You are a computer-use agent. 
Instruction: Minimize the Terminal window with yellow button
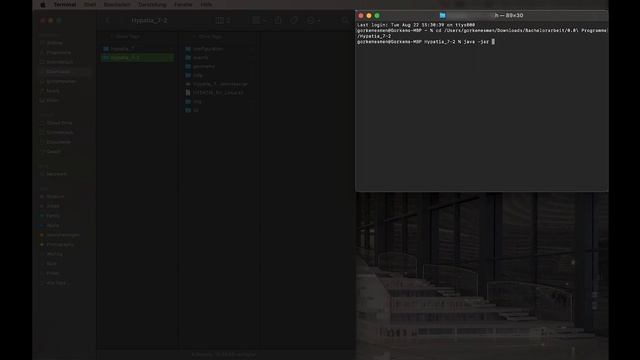(369, 16)
